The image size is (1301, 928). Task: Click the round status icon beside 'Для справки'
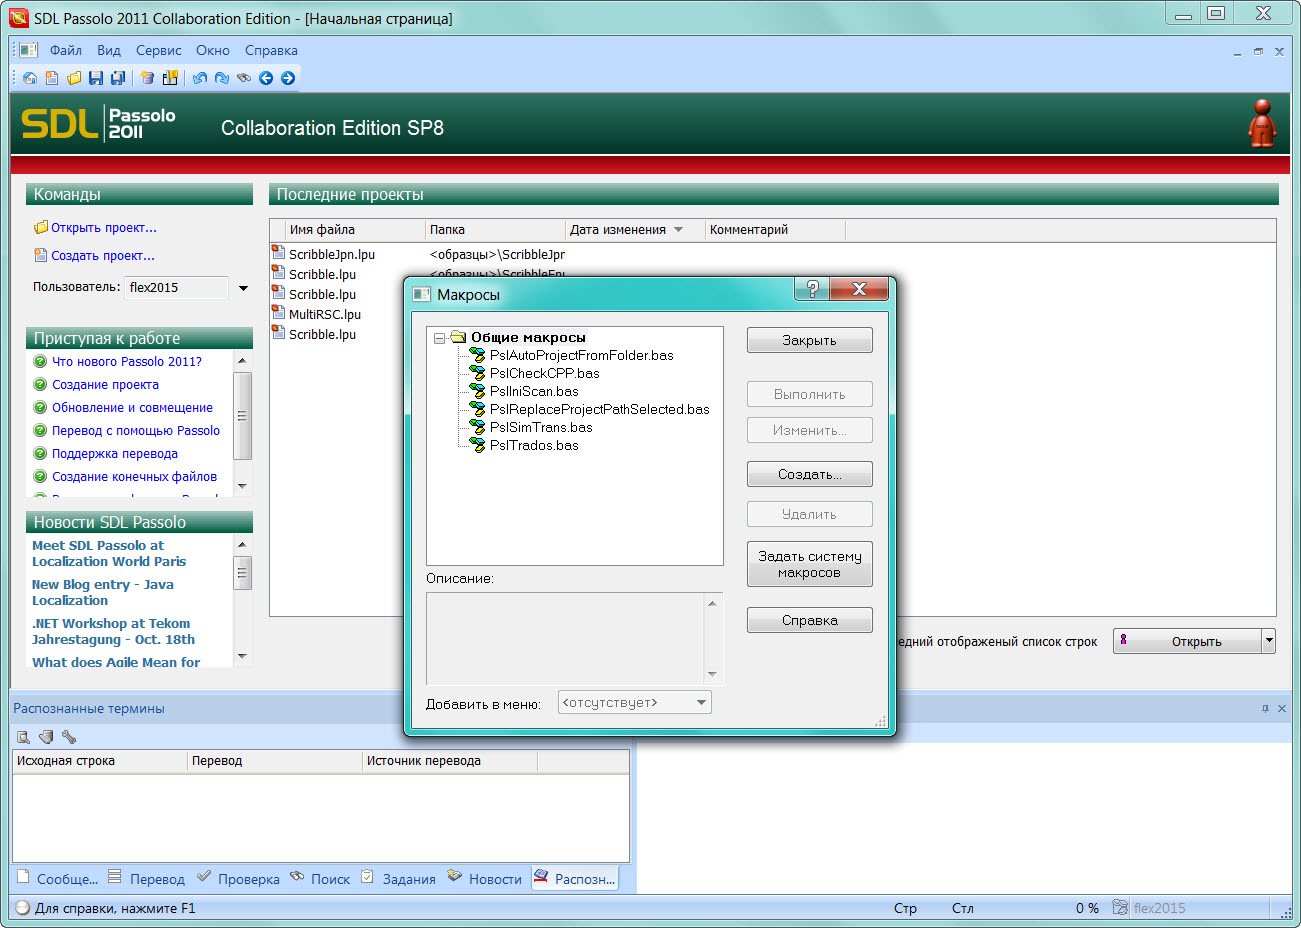coord(22,908)
